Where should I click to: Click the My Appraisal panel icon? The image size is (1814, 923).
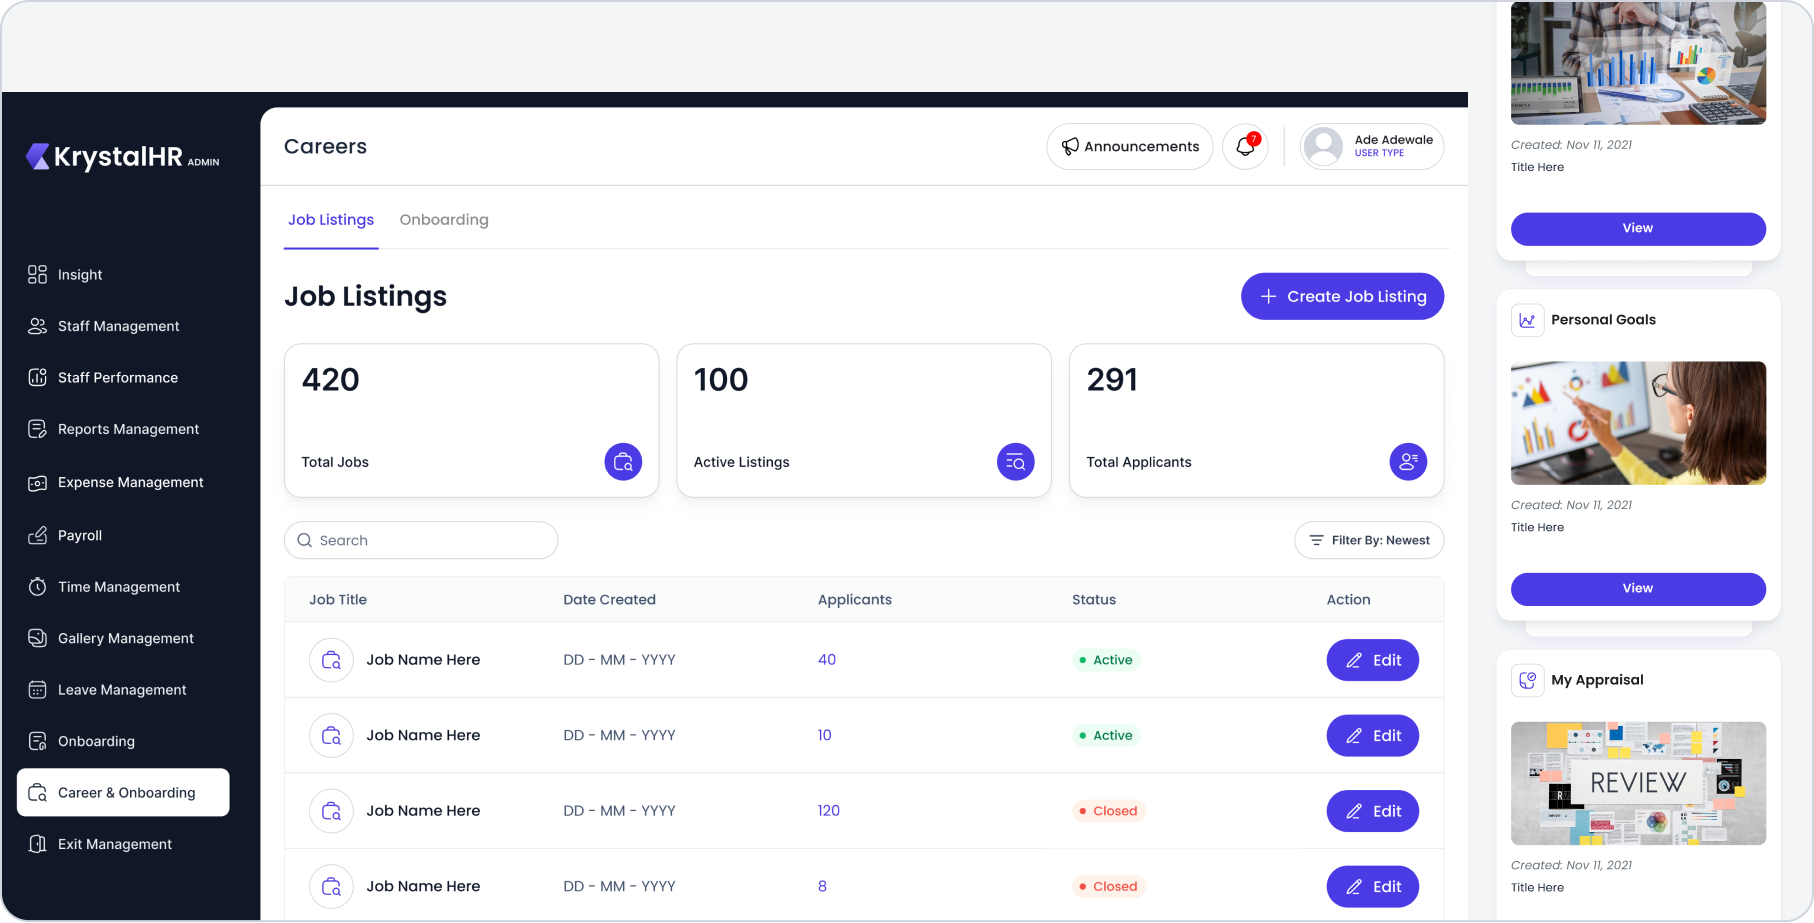pyautogui.click(x=1527, y=680)
